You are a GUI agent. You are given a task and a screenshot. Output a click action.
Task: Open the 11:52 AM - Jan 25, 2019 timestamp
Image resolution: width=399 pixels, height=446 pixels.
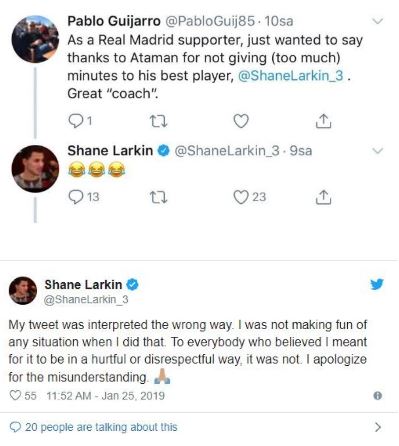tap(105, 396)
